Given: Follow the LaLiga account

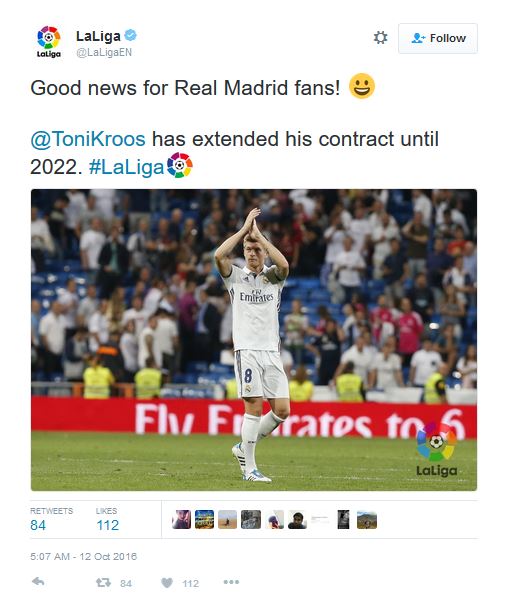Looking at the screenshot, I should [438, 38].
